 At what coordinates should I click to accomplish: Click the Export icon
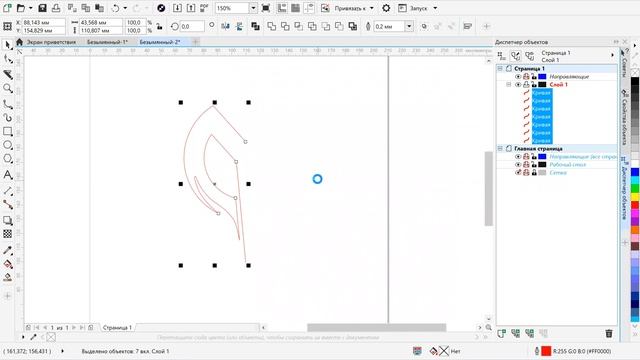coord(191,8)
